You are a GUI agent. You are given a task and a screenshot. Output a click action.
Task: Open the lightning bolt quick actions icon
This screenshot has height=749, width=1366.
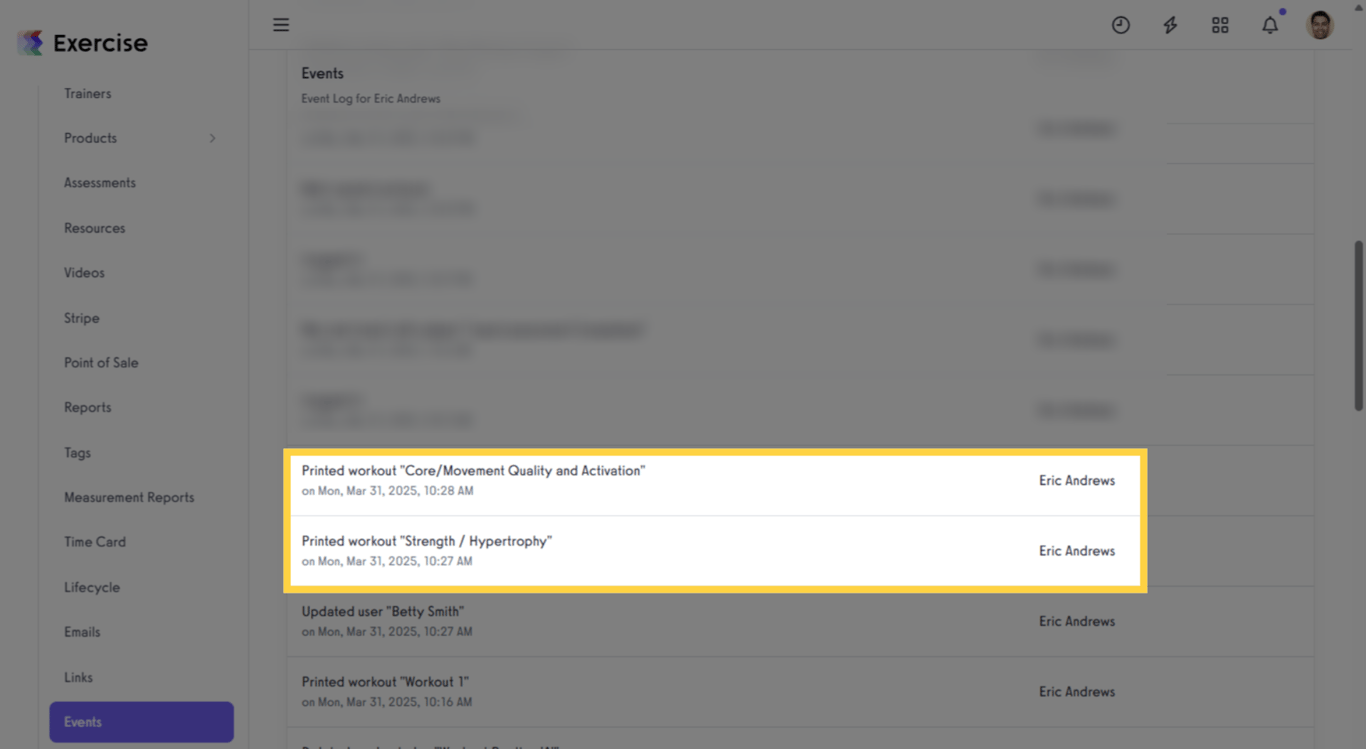[x=1170, y=25]
